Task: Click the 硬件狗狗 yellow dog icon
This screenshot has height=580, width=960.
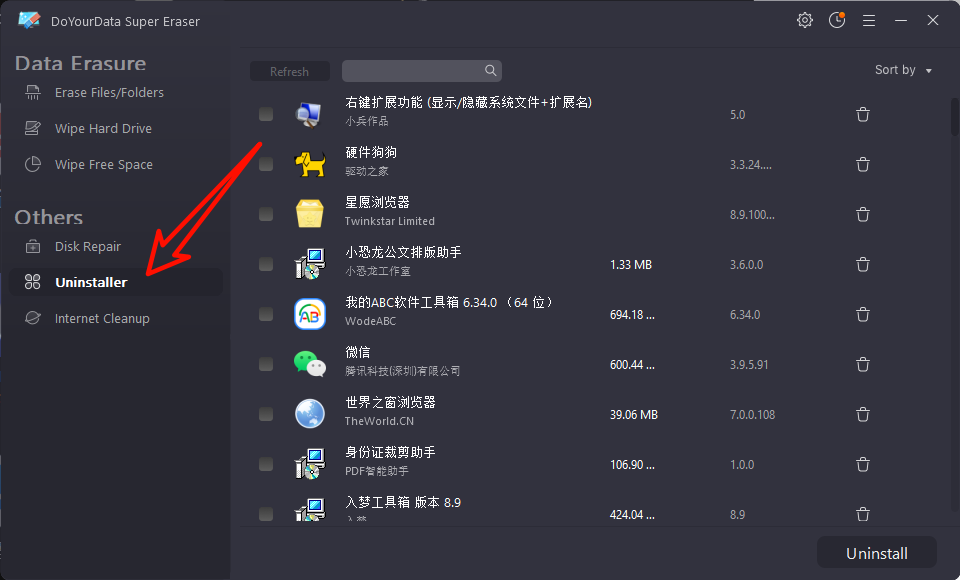Action: click(x=310, y=164)
